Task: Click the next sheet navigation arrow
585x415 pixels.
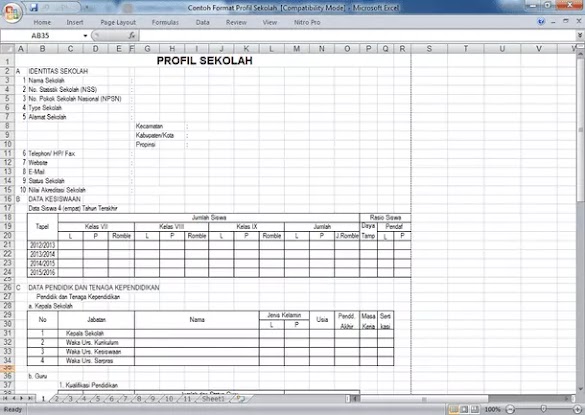Action: pyautogui.click(x=22, y=399)
